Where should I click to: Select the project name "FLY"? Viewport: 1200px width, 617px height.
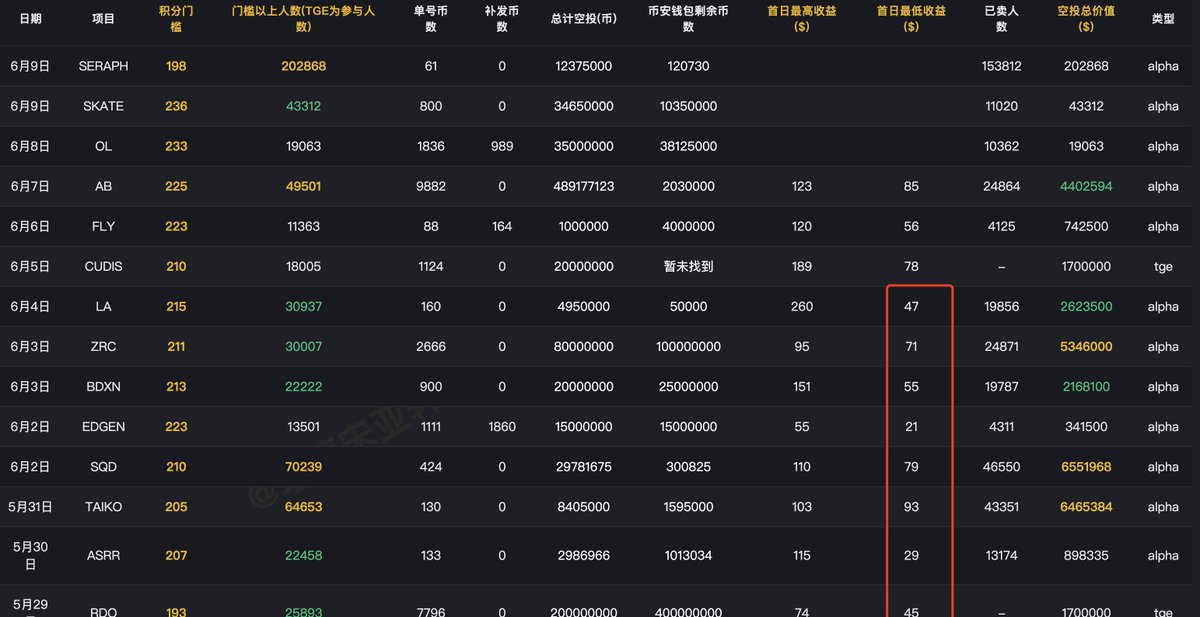click(103, 226)
